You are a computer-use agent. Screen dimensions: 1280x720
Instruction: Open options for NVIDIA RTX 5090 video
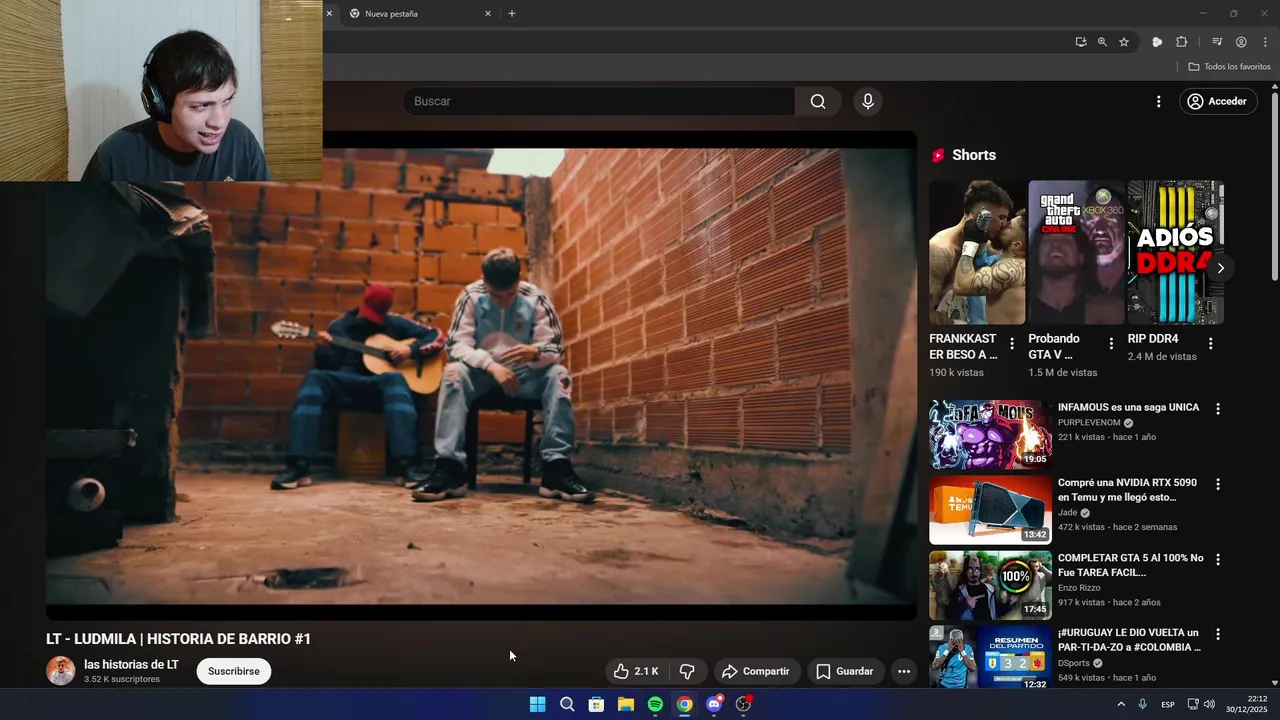[x=1218, y=484]
